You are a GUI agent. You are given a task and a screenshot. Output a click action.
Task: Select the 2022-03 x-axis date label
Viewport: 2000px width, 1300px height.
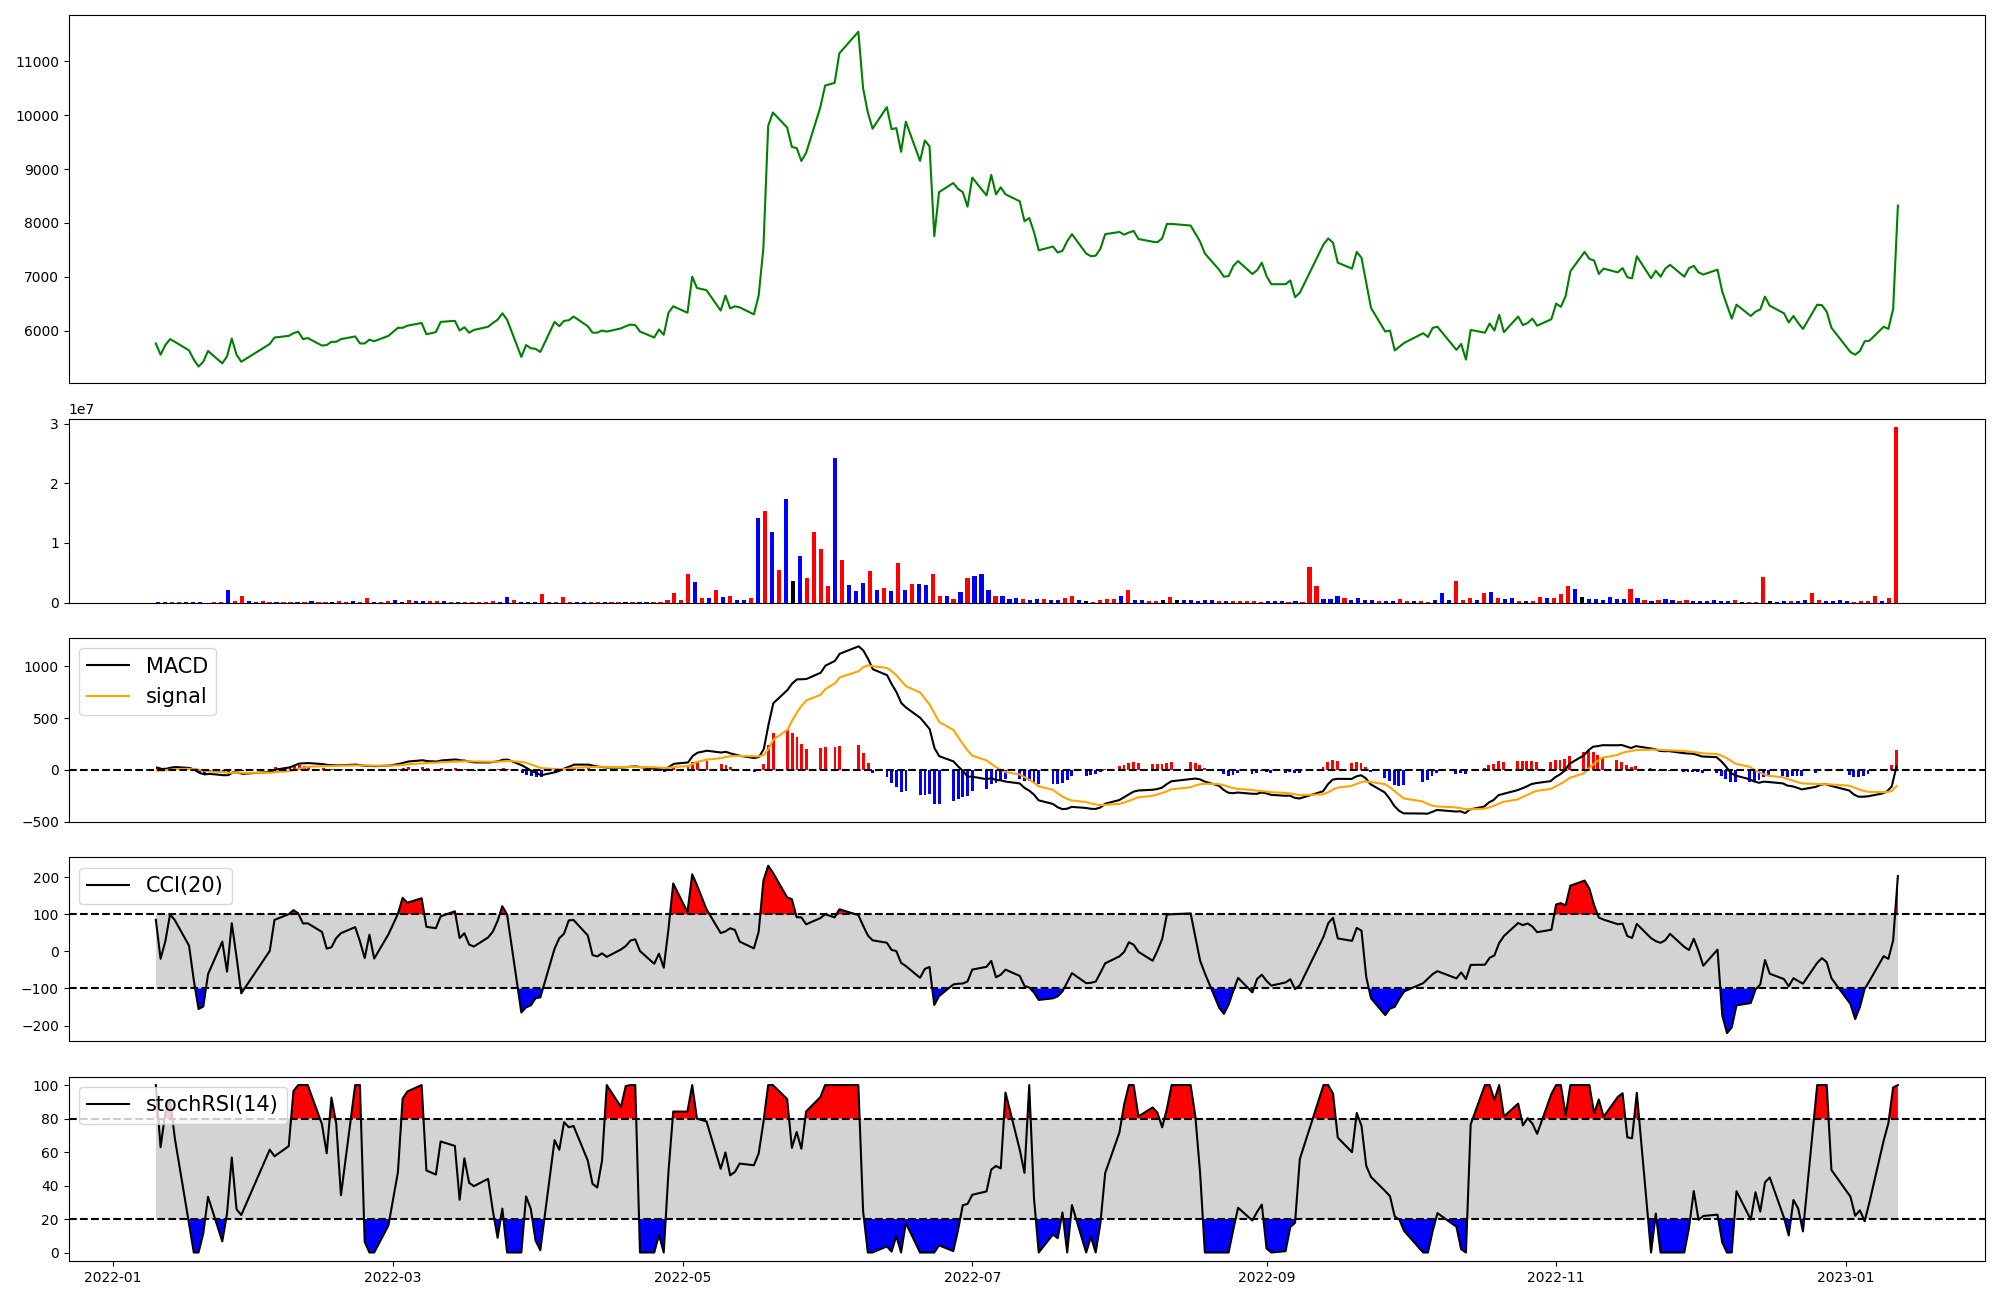click(x=393, y=1277)
